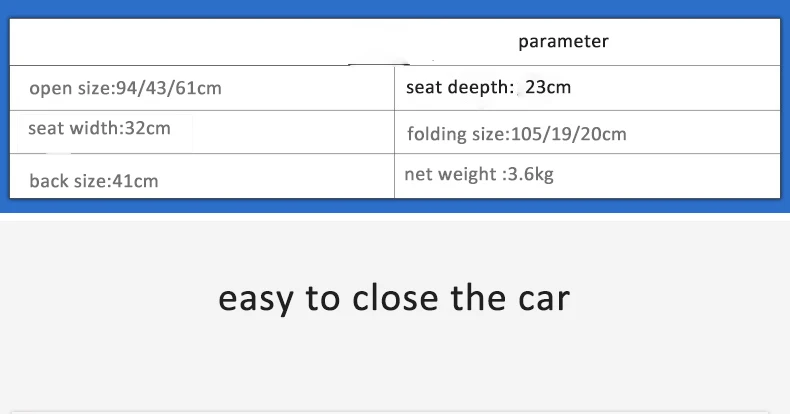Select the "folding size" label text
The height and width of the screenshot is (414, 790).
click(x=456, y=134)
